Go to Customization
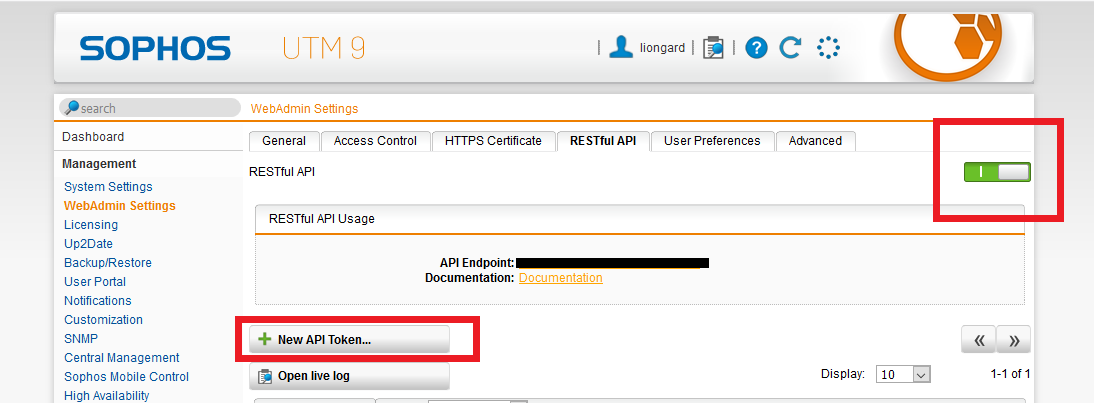The width and height of the screenshot is (1094, 403). (103, 319)
